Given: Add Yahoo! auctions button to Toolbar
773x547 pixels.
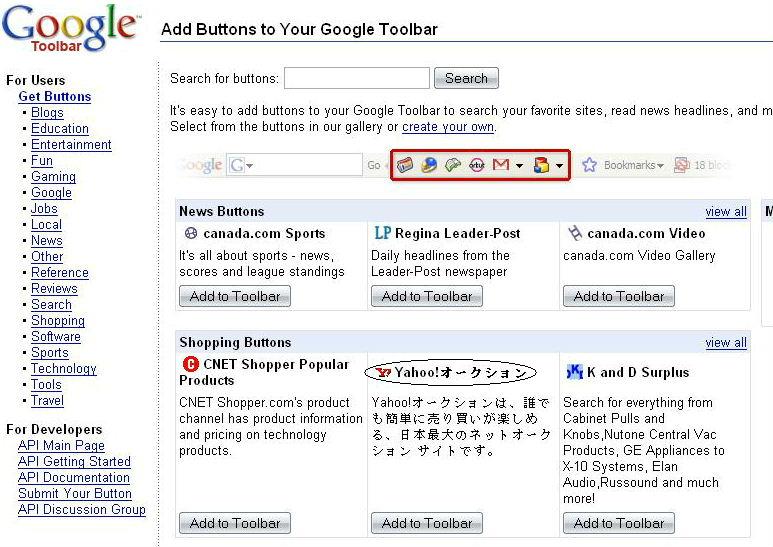Looking at the screenshot, I should point(427,523).
